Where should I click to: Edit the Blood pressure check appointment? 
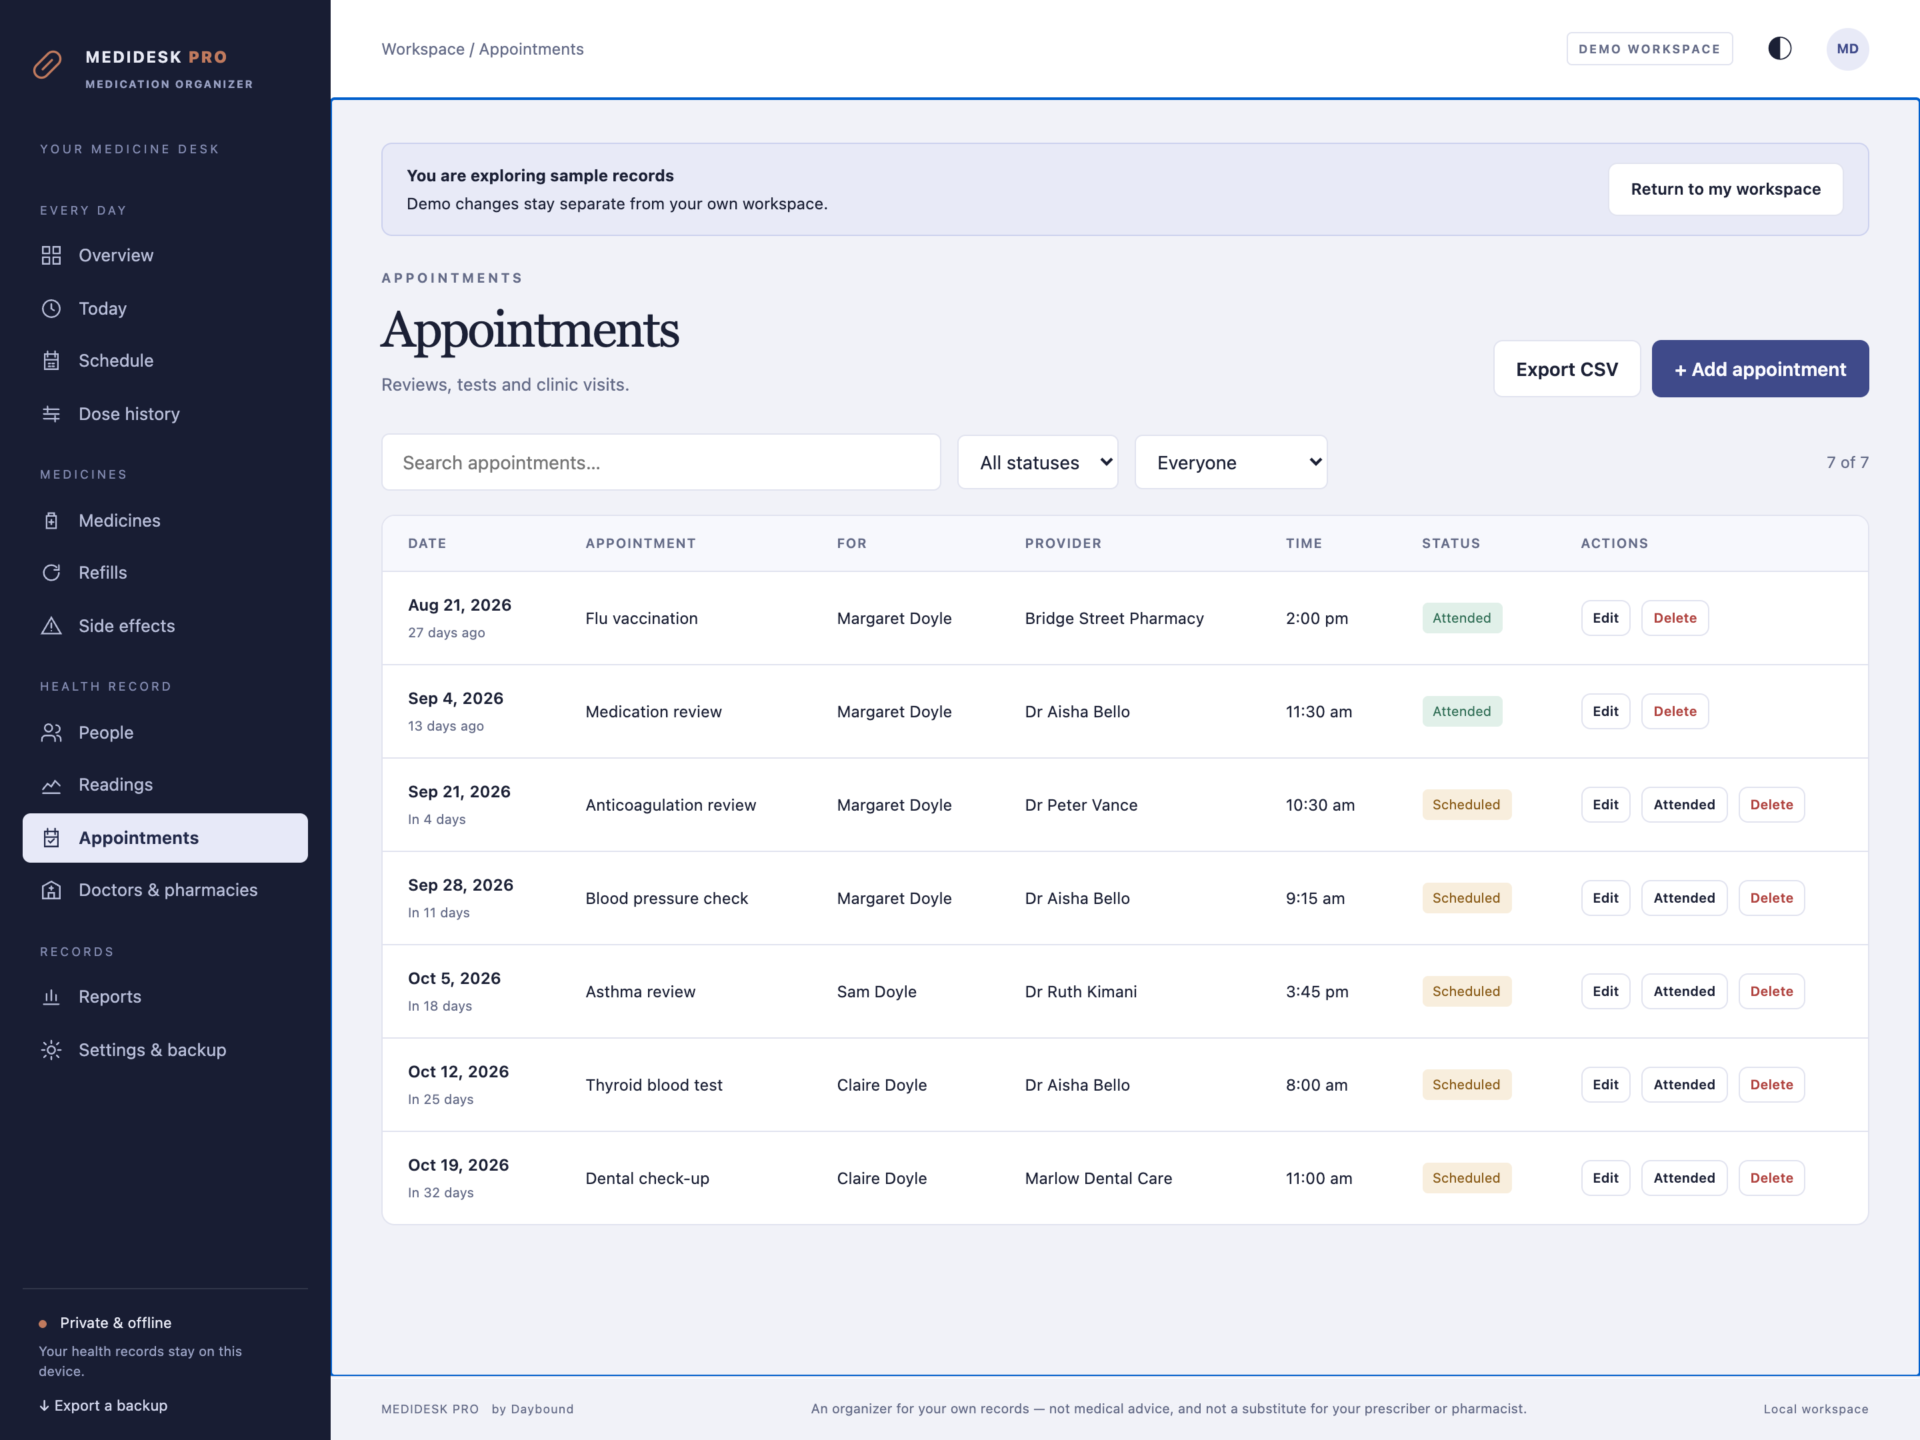1605,898
